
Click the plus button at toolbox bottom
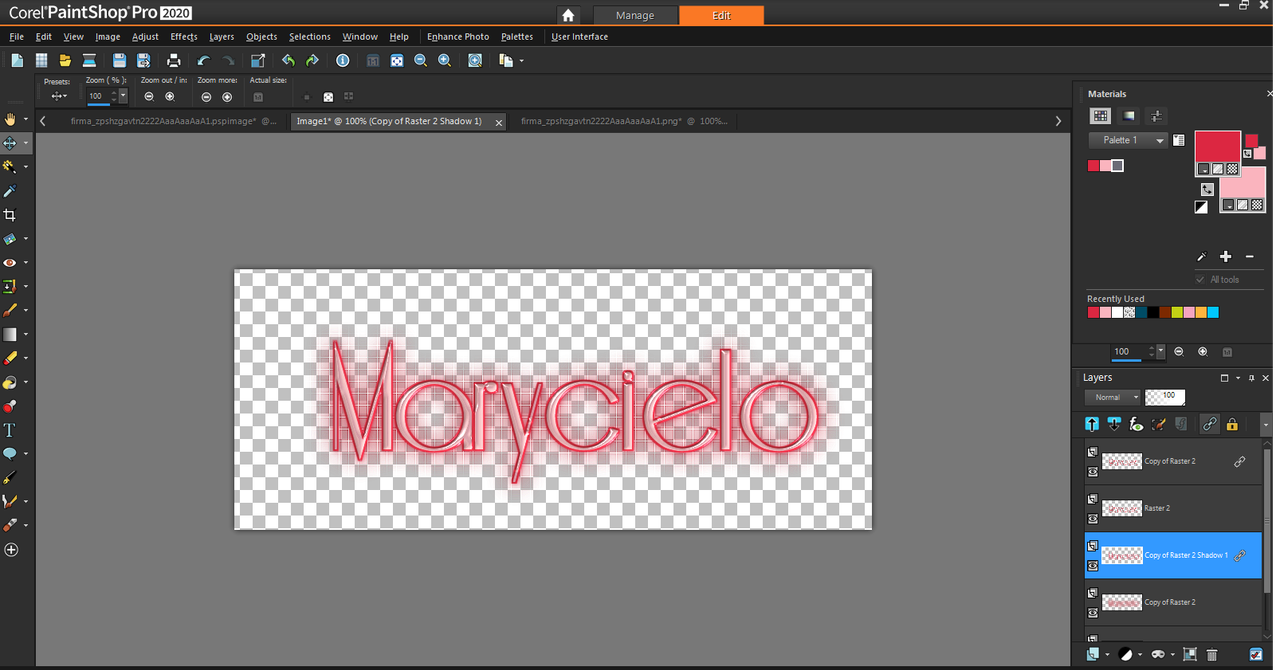point(11,550)
